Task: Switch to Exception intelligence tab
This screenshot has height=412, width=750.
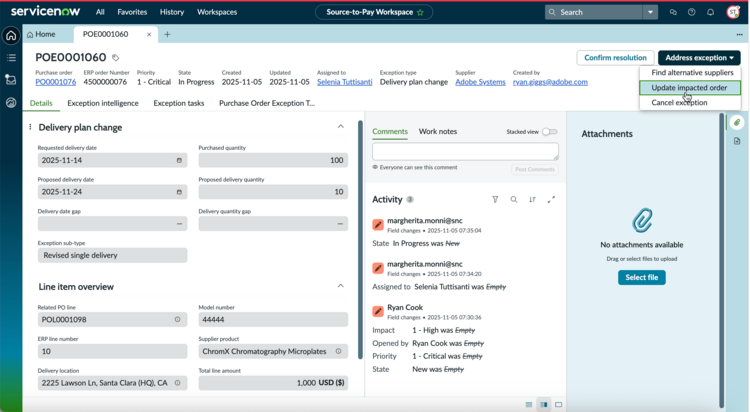Action: click(x=103, y=103)
